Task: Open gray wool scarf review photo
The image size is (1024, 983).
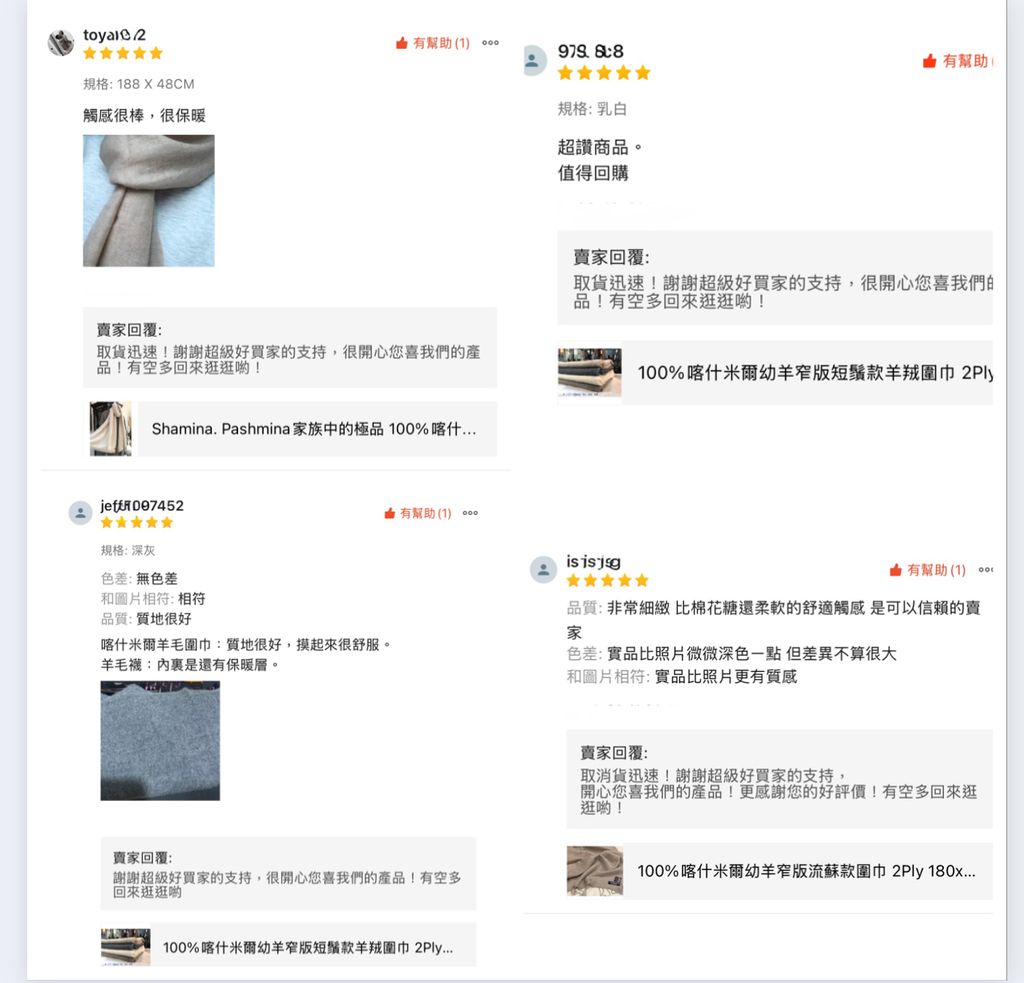Action: 160,741
